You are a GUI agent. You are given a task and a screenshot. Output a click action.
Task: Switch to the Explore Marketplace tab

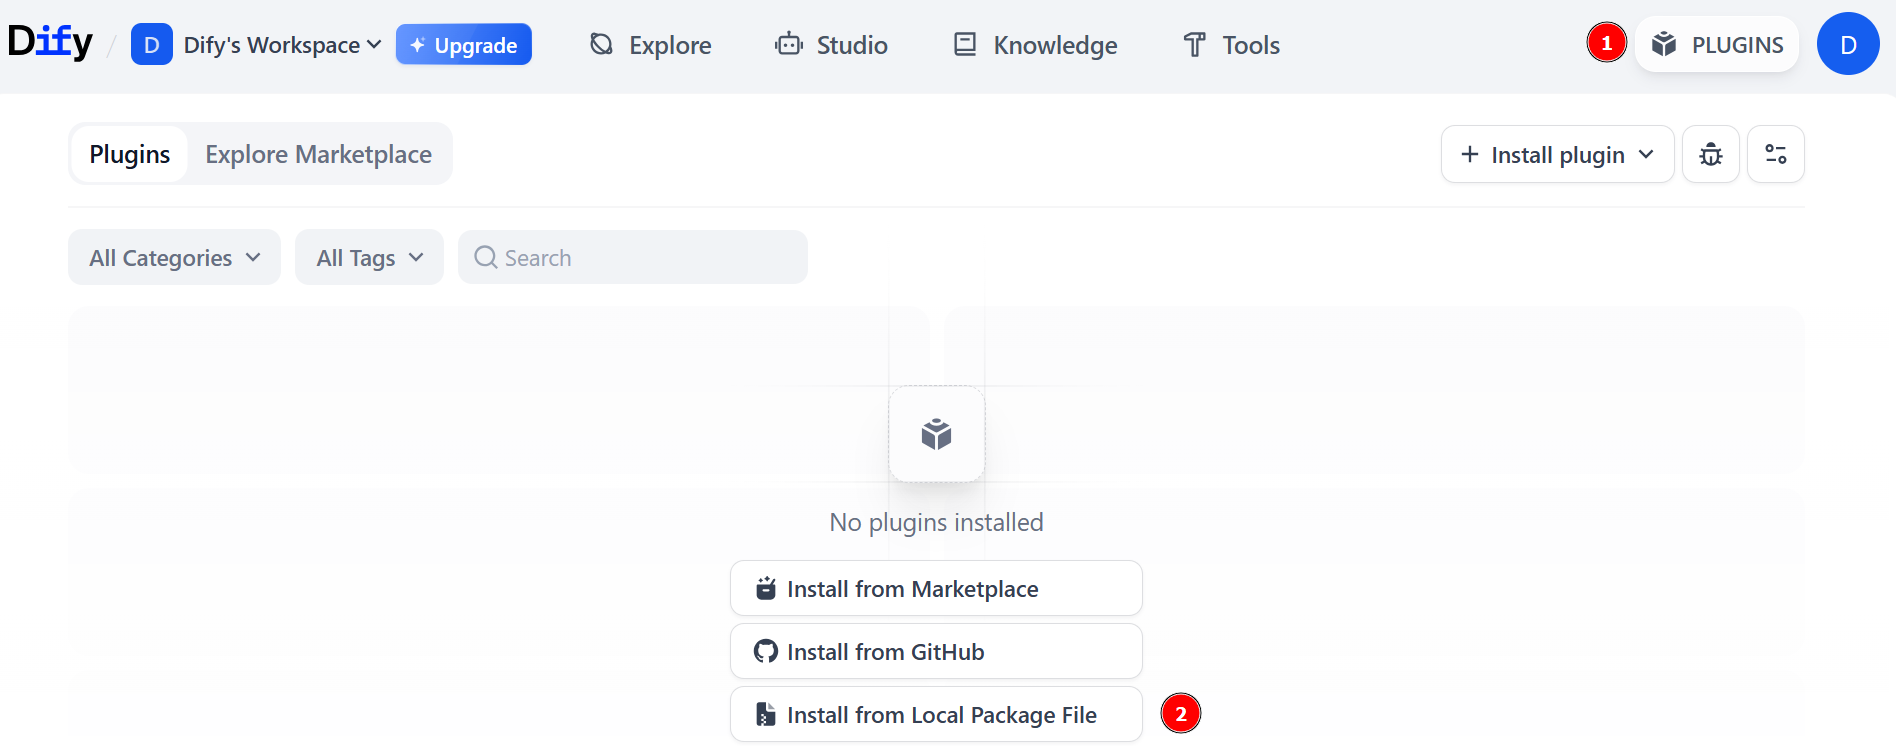[318, 154]
